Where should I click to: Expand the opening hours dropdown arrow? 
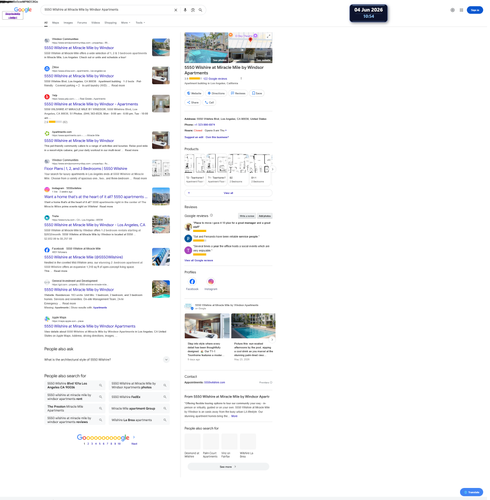pos(226,130)
